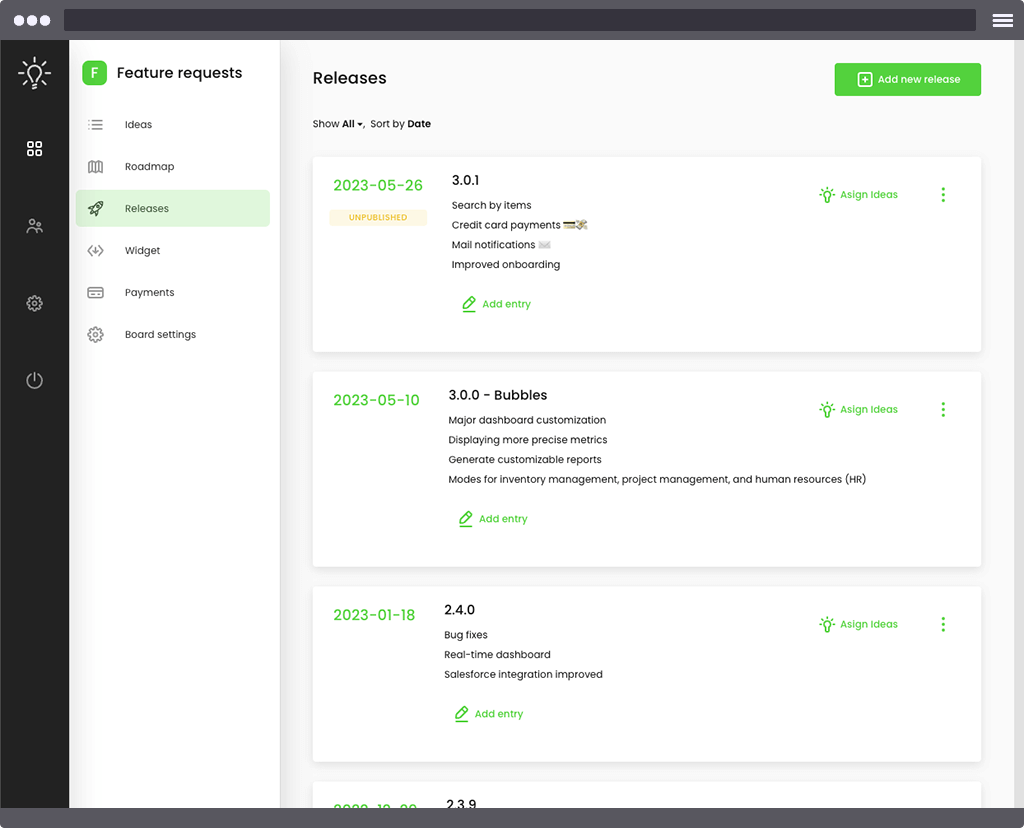Open Payments from the side menu
This screenshot has width=1024, height=828.
[x=149, y=293]
